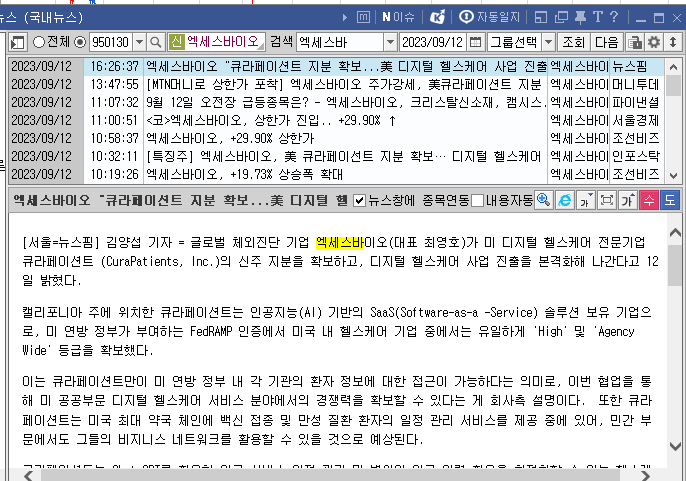
Task: Click the zoom-in magnifier icon
Action: click(x=544, y=200)
